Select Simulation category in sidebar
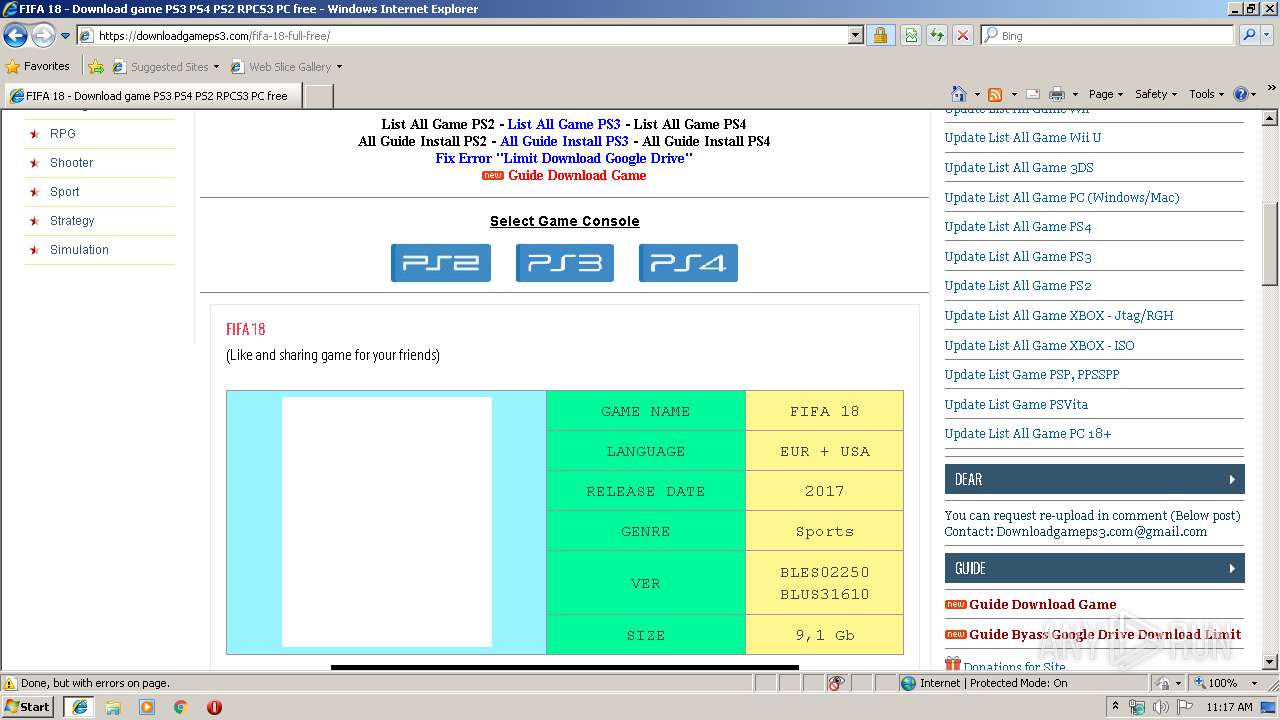 [79, 250]
